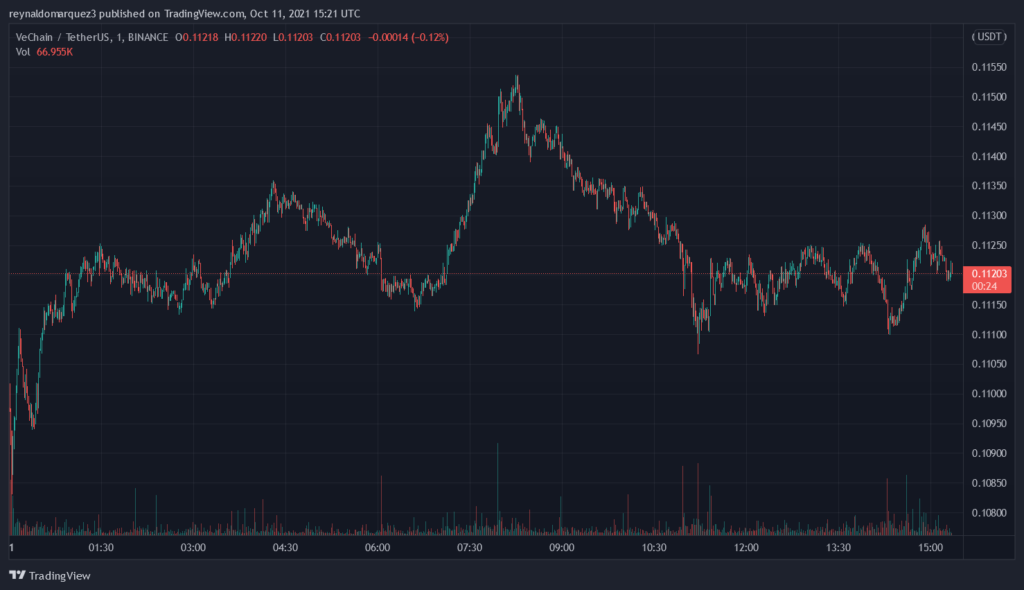The width and height of the screenshot is (1024, 590).
Task: Click the 01:30 time axis label
Action: coord(101,548)
